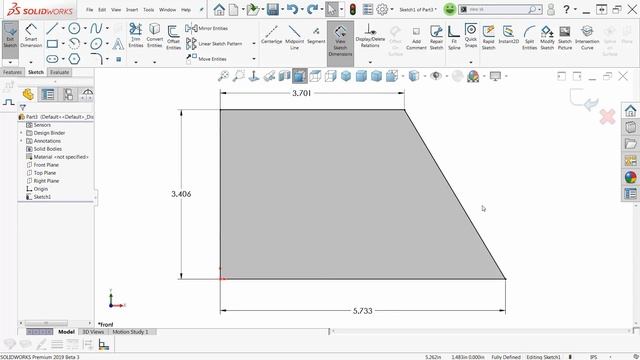
Task: Select the Corner Rectangle tool
Action: pyautogui.click(x=52, y=43)
